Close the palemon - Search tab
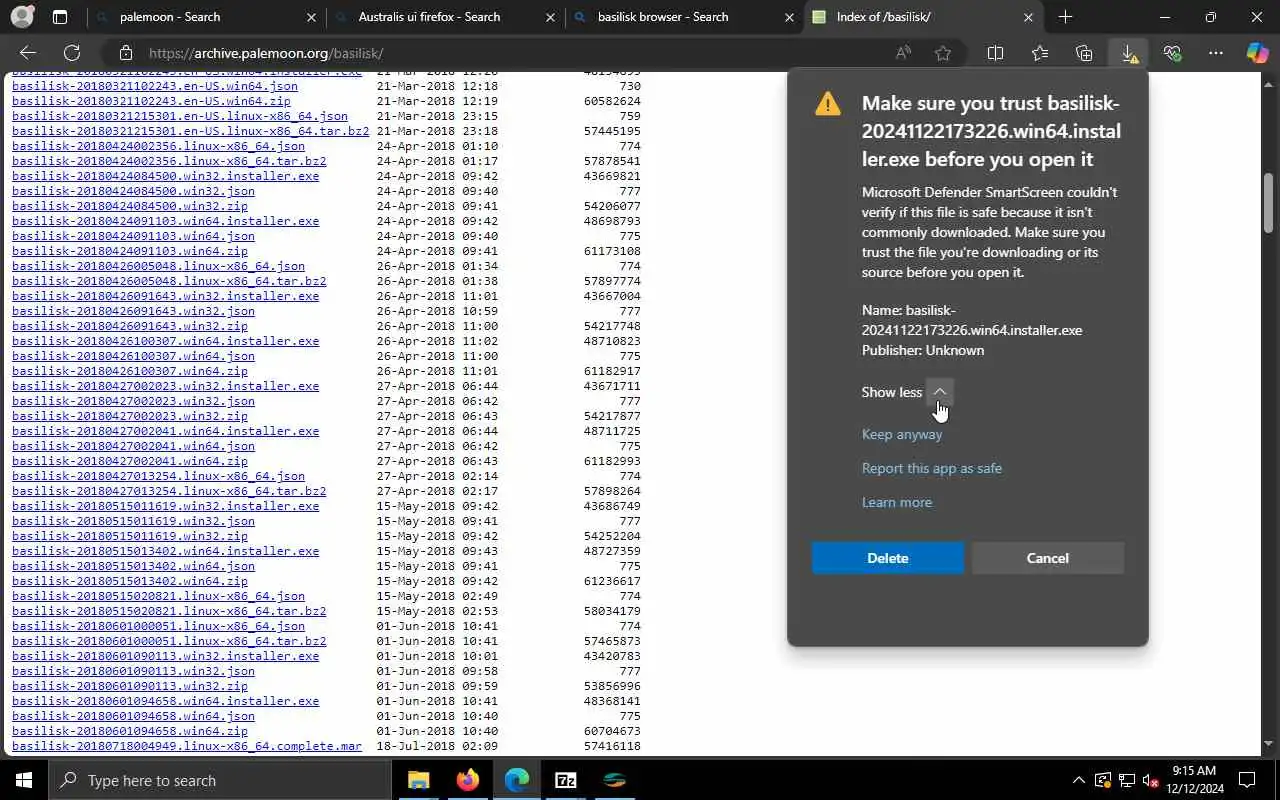1280x800 pixels. click(311, 17)
